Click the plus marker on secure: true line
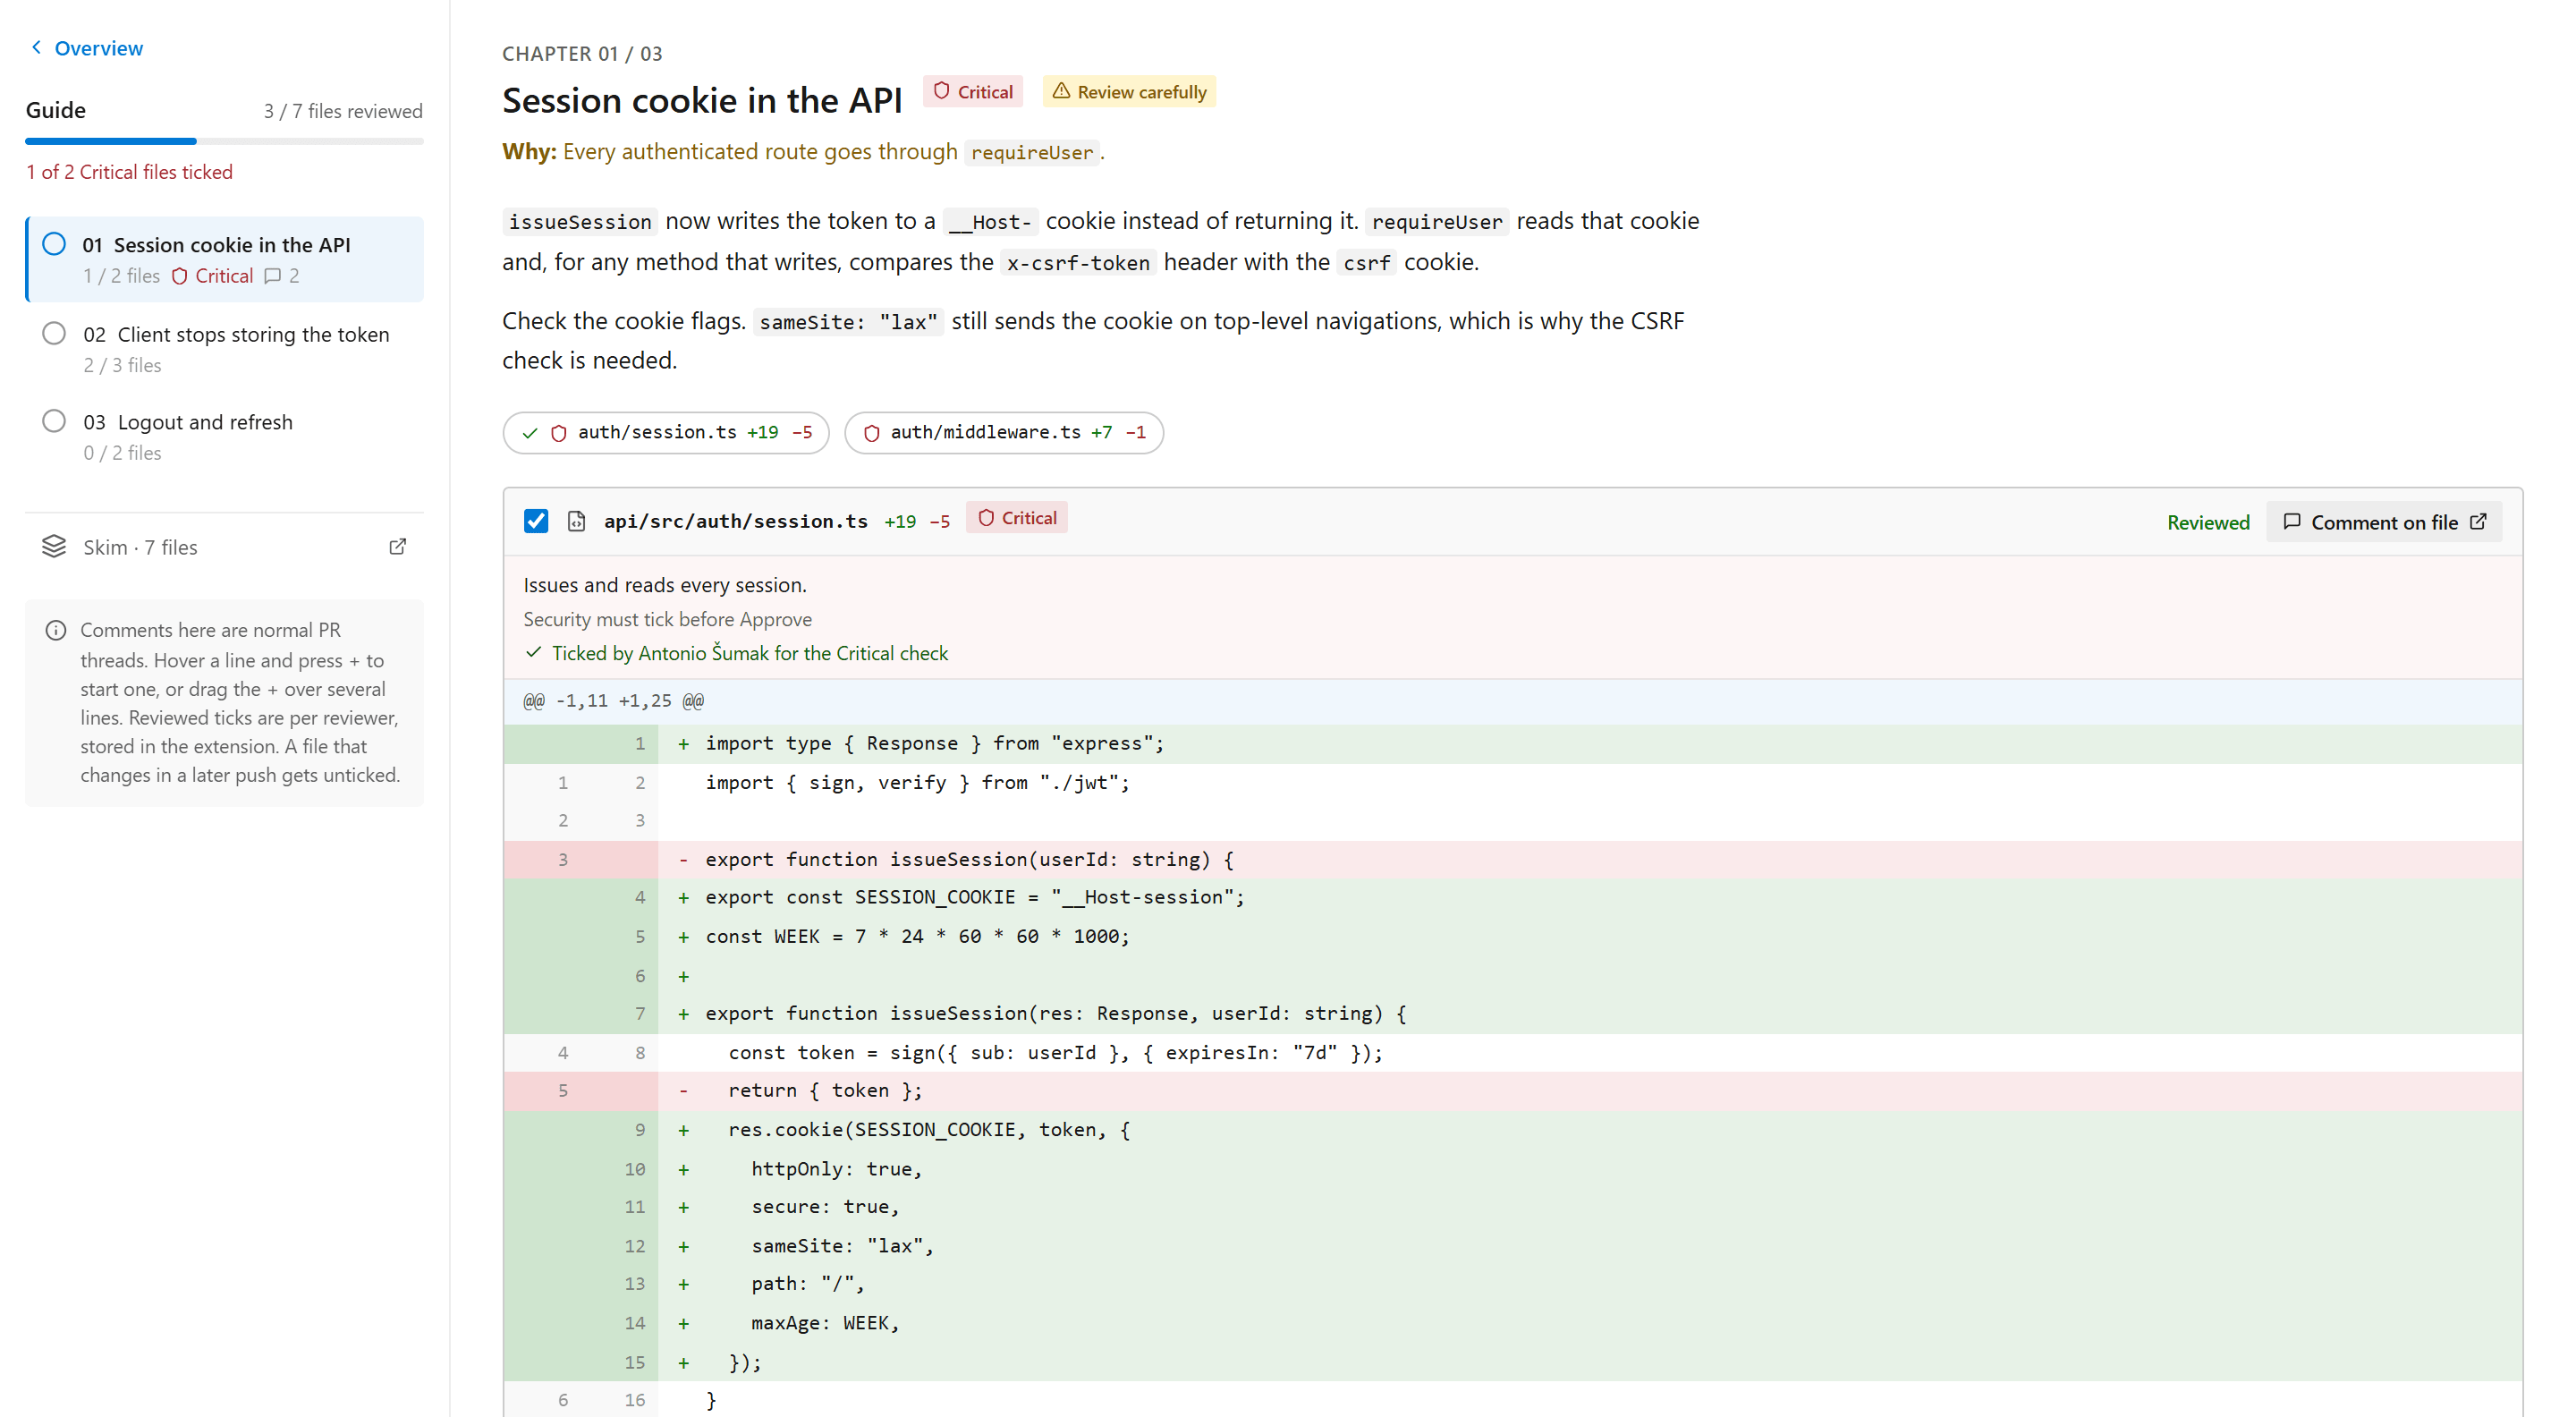 click(x=684, y=1207)
